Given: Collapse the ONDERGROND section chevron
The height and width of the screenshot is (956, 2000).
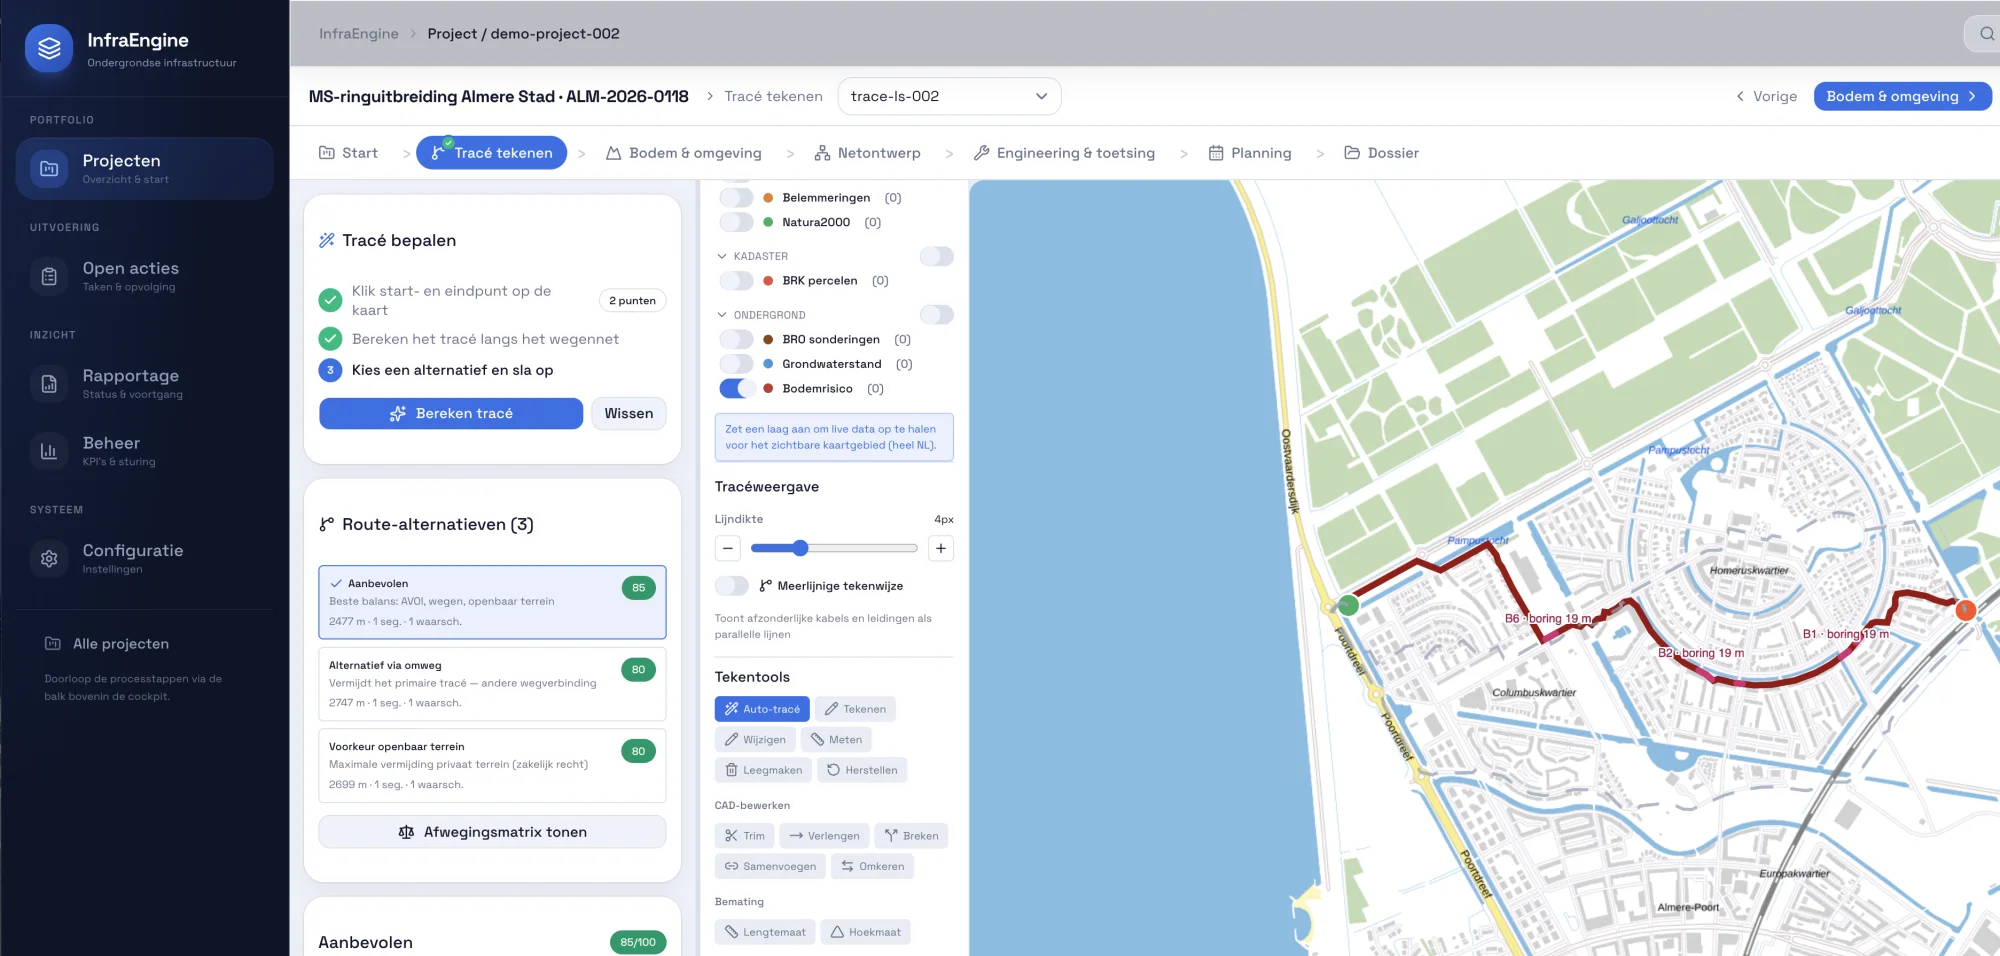Looking at the screenshot, I should coord(722,314).
